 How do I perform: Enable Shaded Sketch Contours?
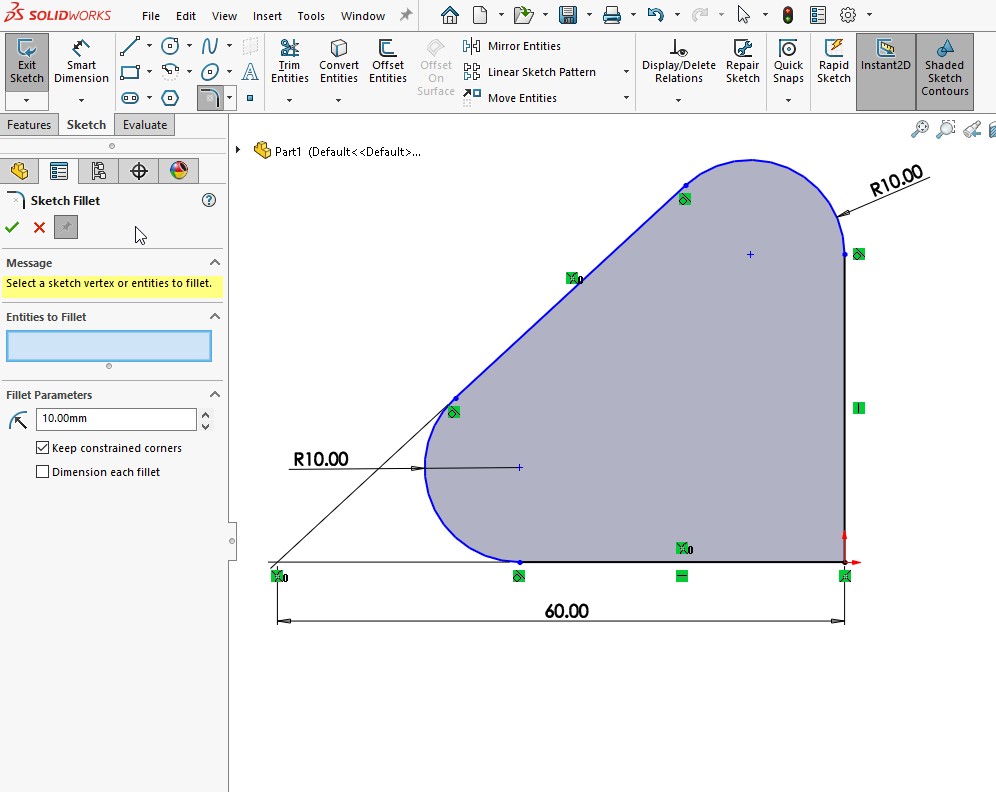[944, 65]
